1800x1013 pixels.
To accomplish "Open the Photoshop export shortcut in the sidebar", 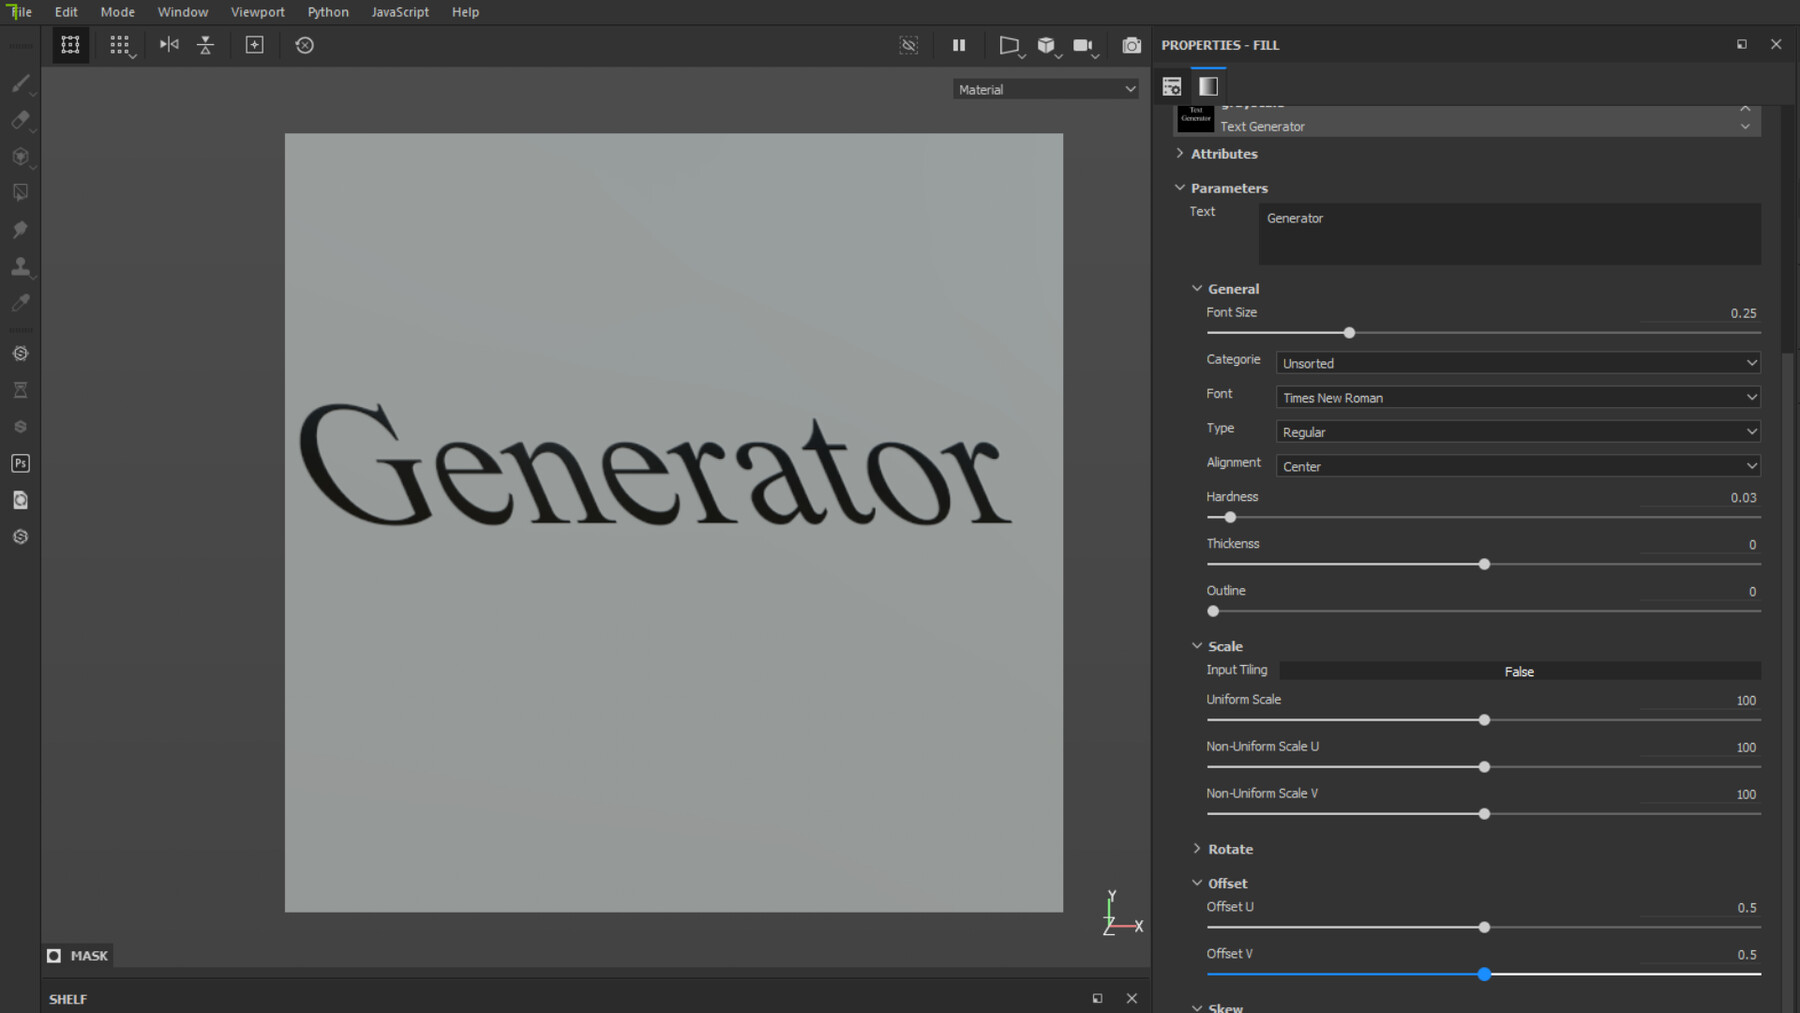I will (x=20, y=463).
